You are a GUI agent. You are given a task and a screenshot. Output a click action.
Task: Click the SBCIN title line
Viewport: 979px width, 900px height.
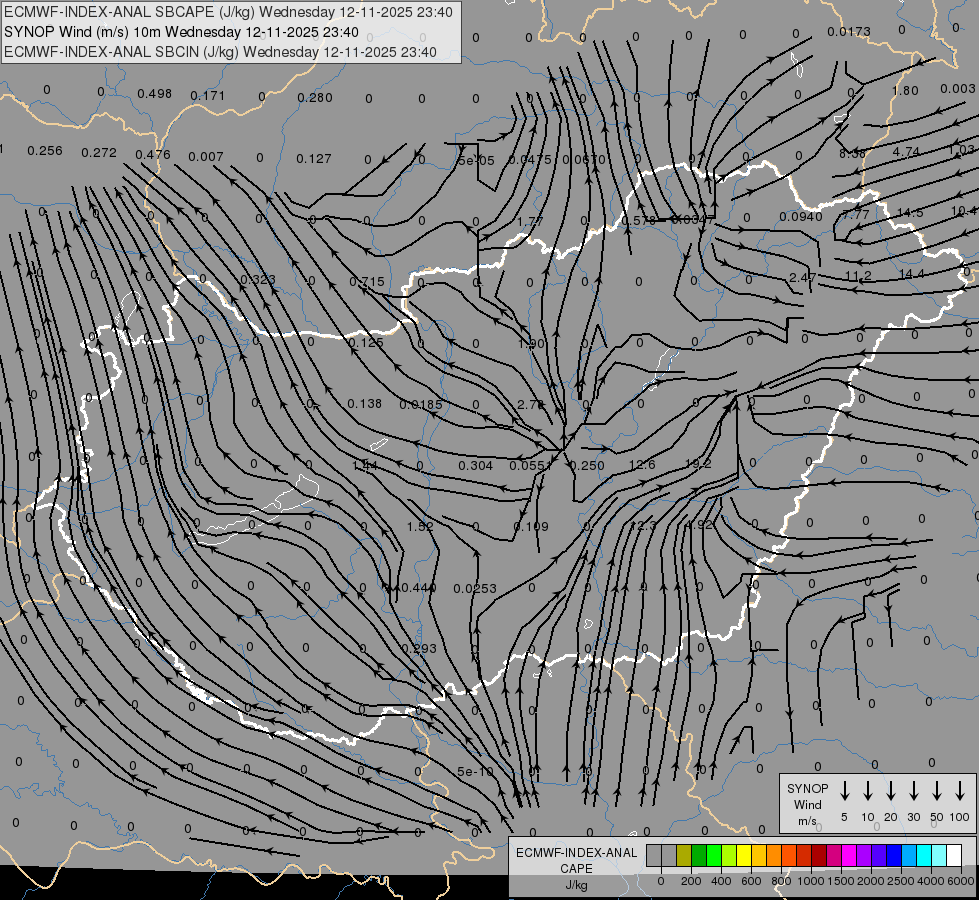(x=220, y=52)
